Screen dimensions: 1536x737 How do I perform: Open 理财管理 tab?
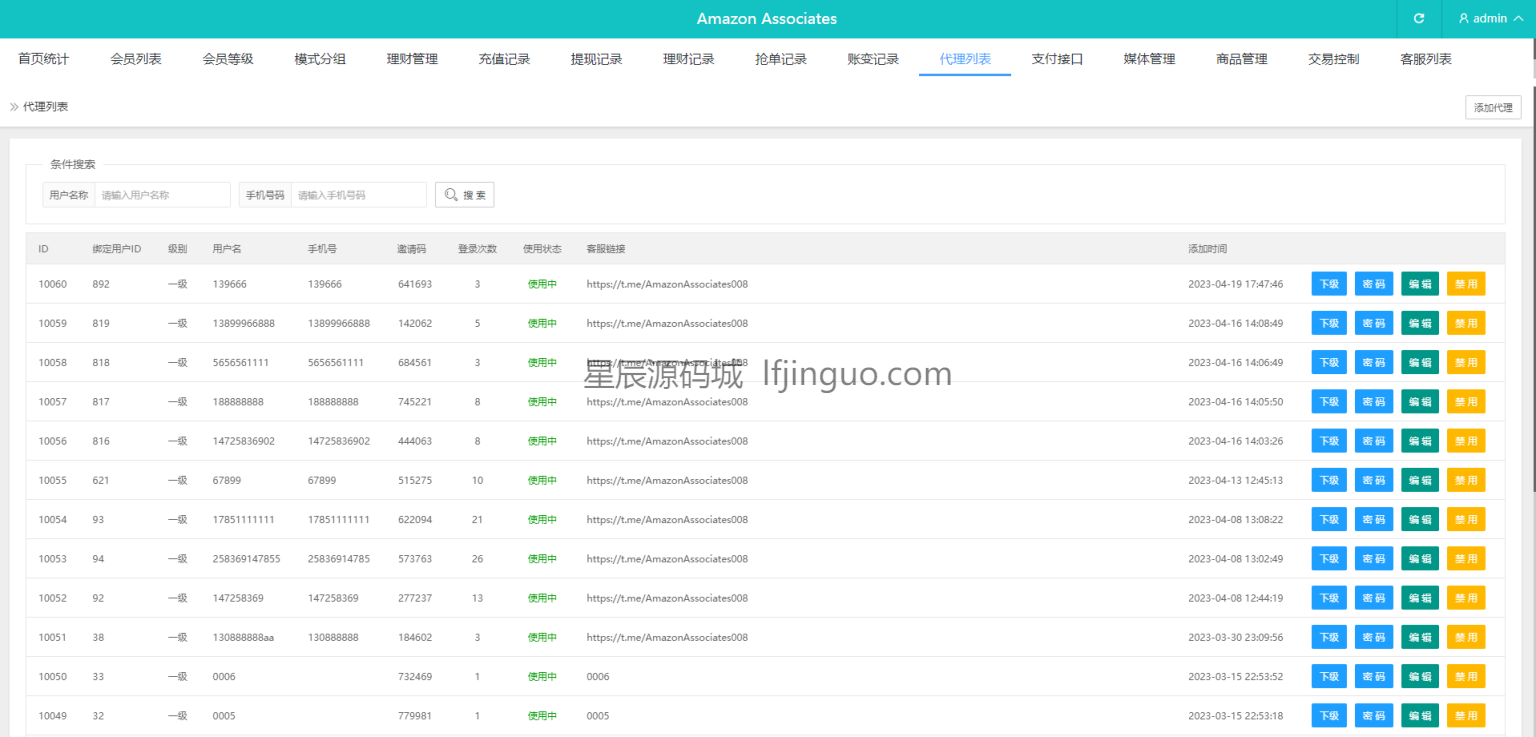[x=412, y=59]
